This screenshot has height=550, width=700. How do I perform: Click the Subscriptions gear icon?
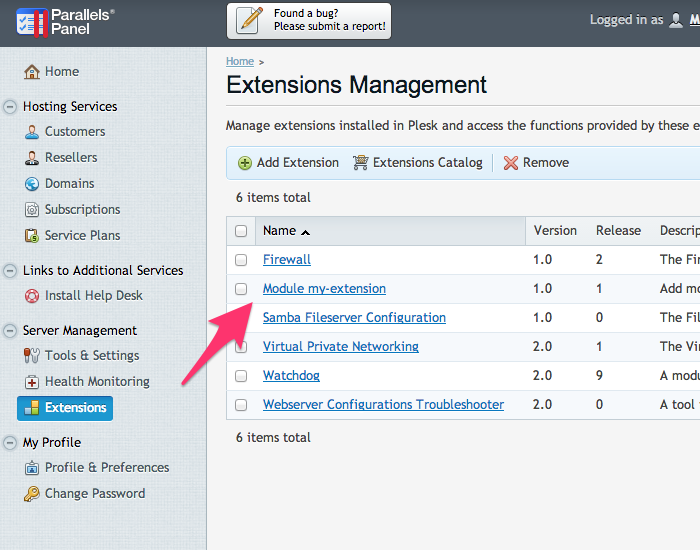32,209
